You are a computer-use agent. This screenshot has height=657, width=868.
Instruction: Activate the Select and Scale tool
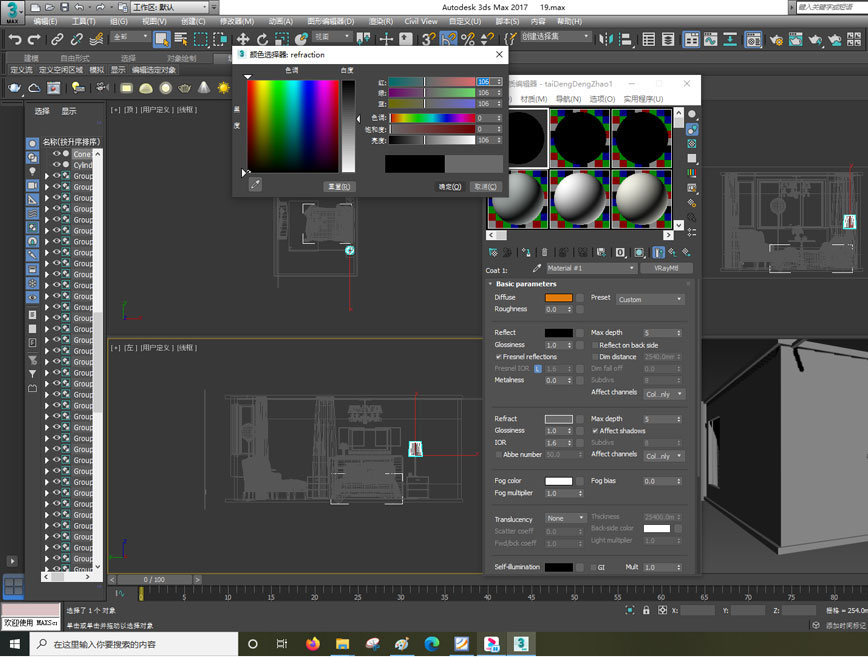[282, 39]
